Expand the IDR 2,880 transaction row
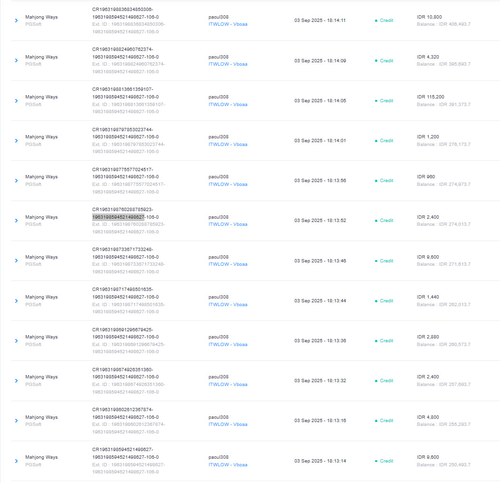The width and height of the screenshot is (500, 483). coord(16,341)
